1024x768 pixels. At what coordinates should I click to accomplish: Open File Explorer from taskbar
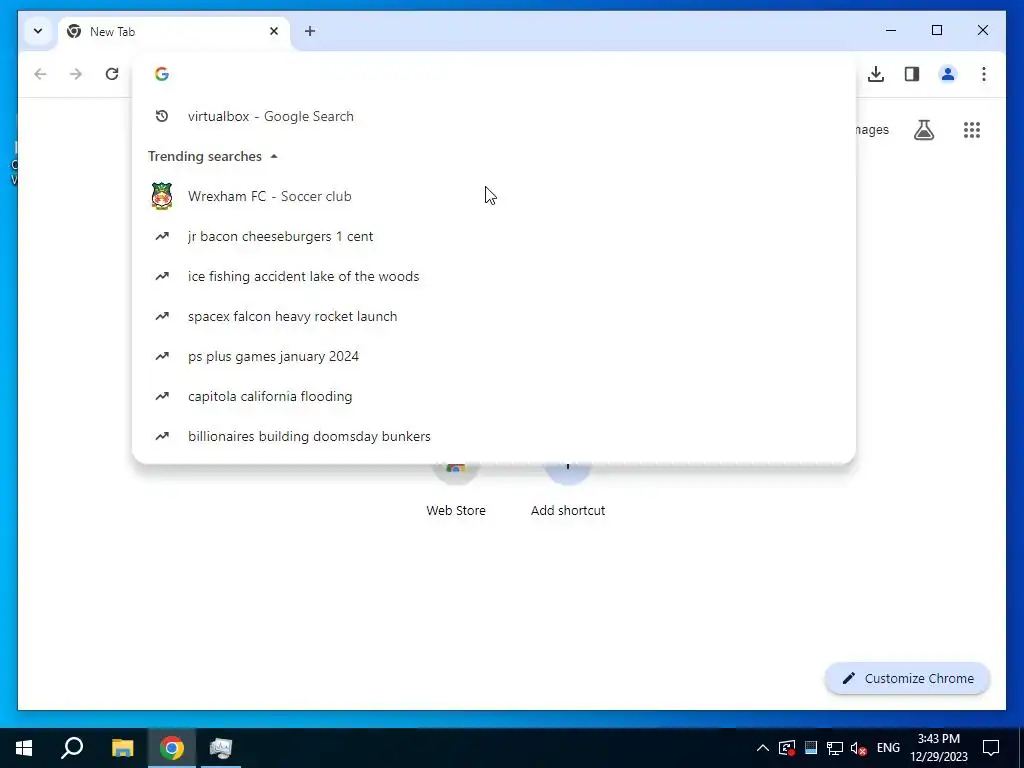coord(122,748)
